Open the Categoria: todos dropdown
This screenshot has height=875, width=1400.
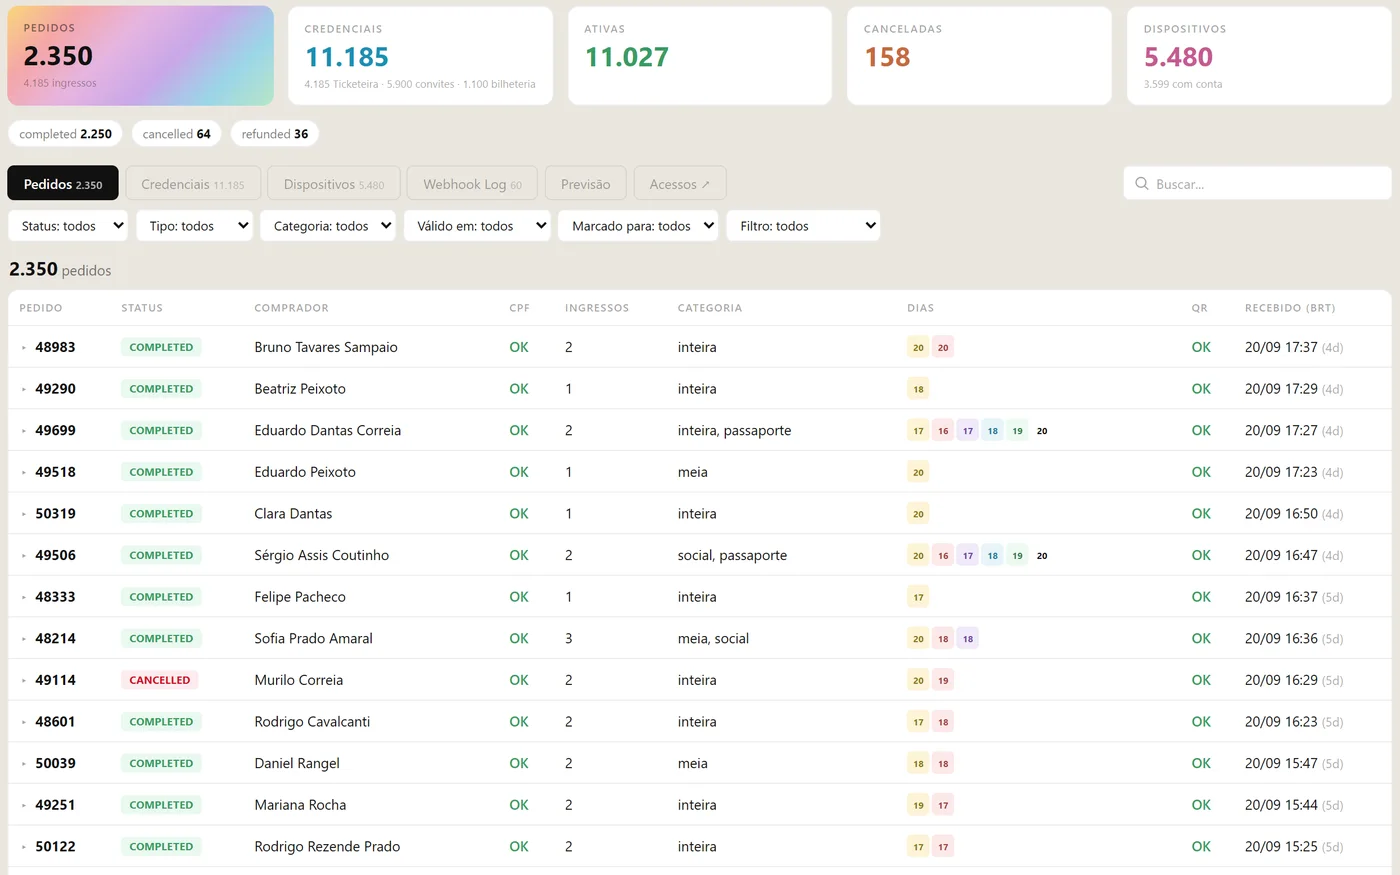pos(328,226)
